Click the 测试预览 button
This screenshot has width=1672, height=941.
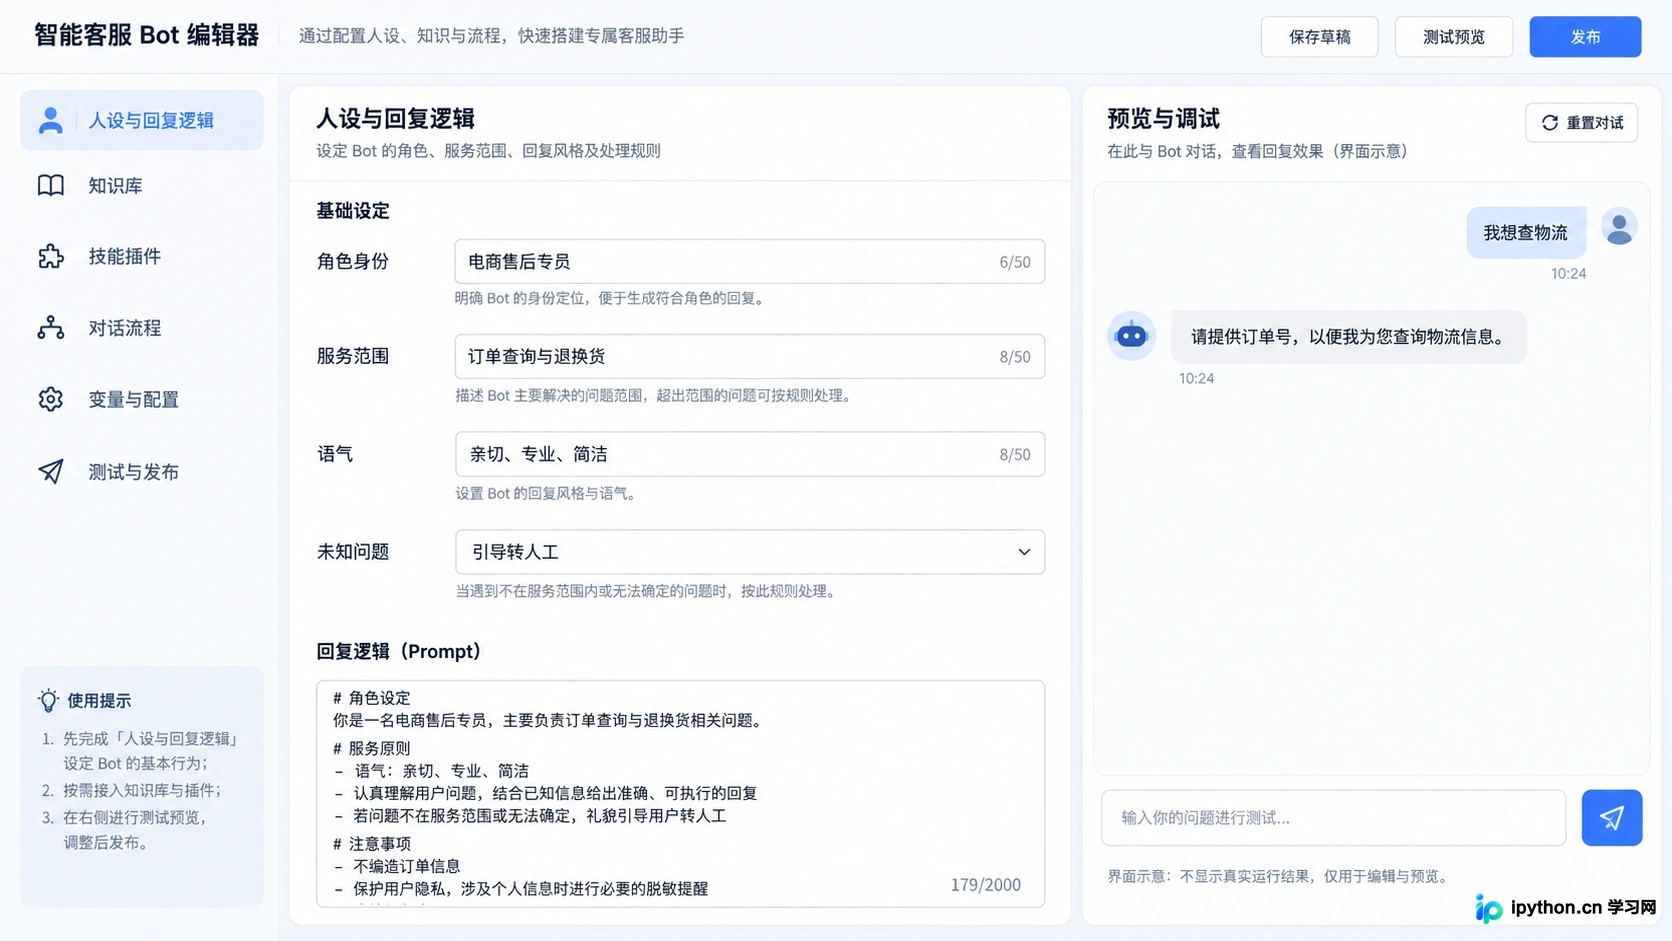[x=1453, y=37]
